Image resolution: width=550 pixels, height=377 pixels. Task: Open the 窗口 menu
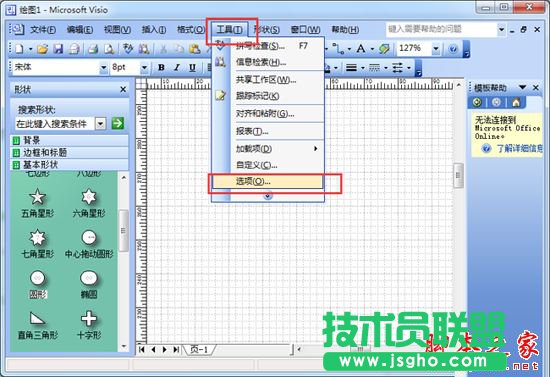(x=305, y=30)
